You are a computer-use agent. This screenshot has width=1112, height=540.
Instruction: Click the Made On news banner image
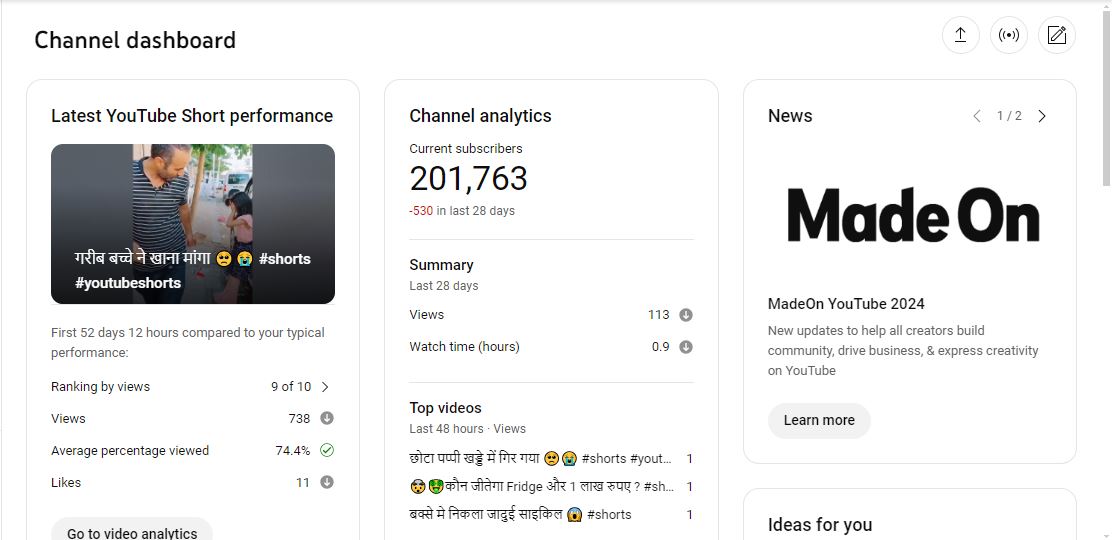[912, 215]
